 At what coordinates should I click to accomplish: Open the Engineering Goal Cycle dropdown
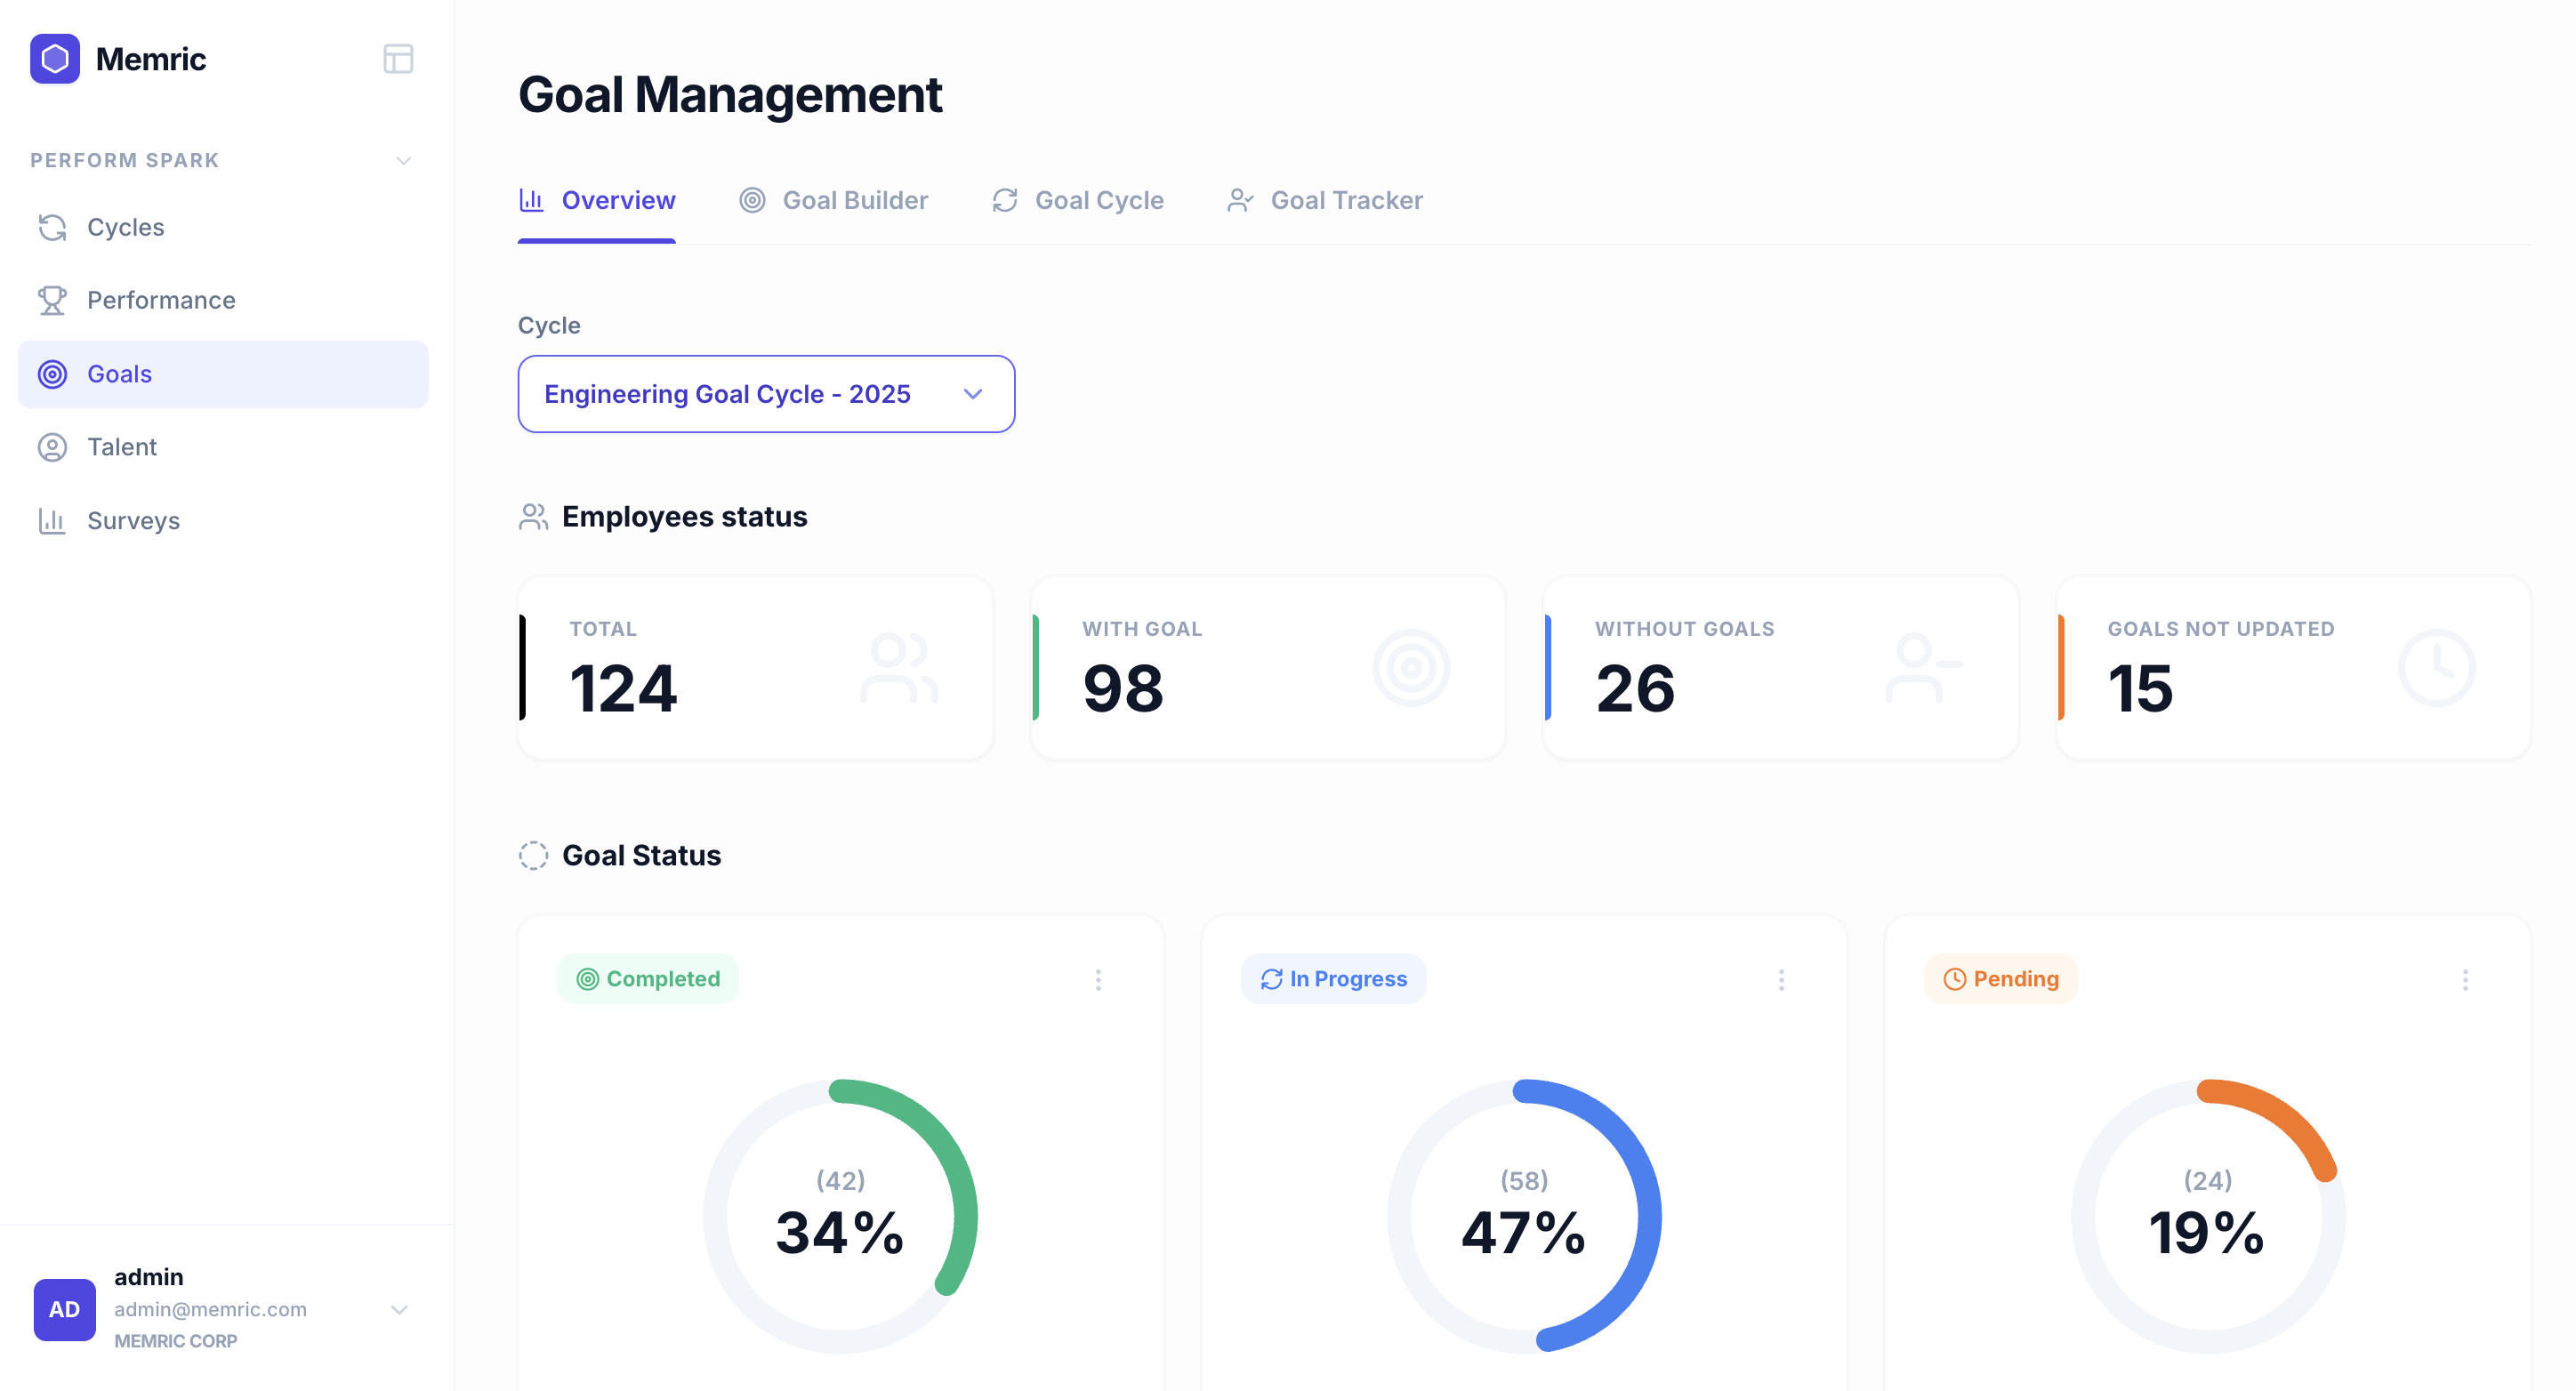(765, 394)
